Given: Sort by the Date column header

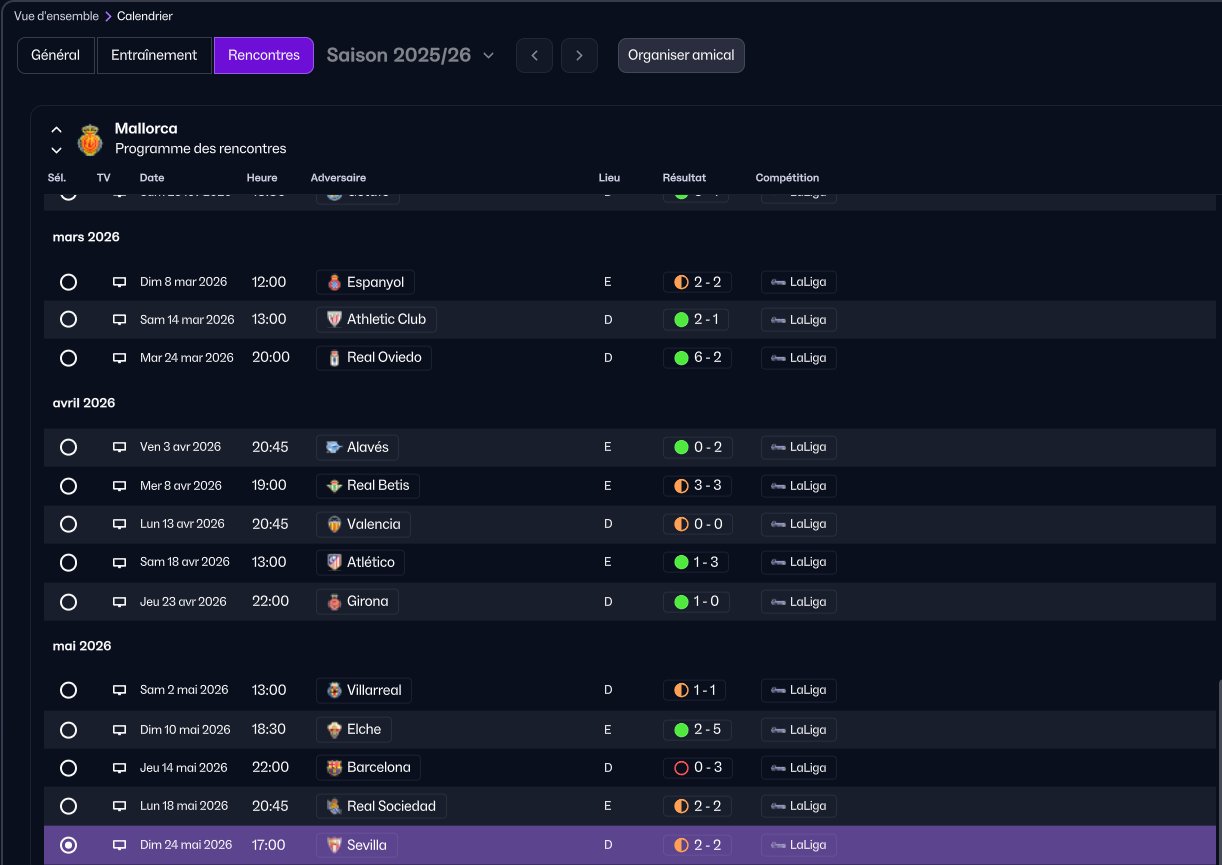Looking at the screenshot, I should (x=152, y=178).
